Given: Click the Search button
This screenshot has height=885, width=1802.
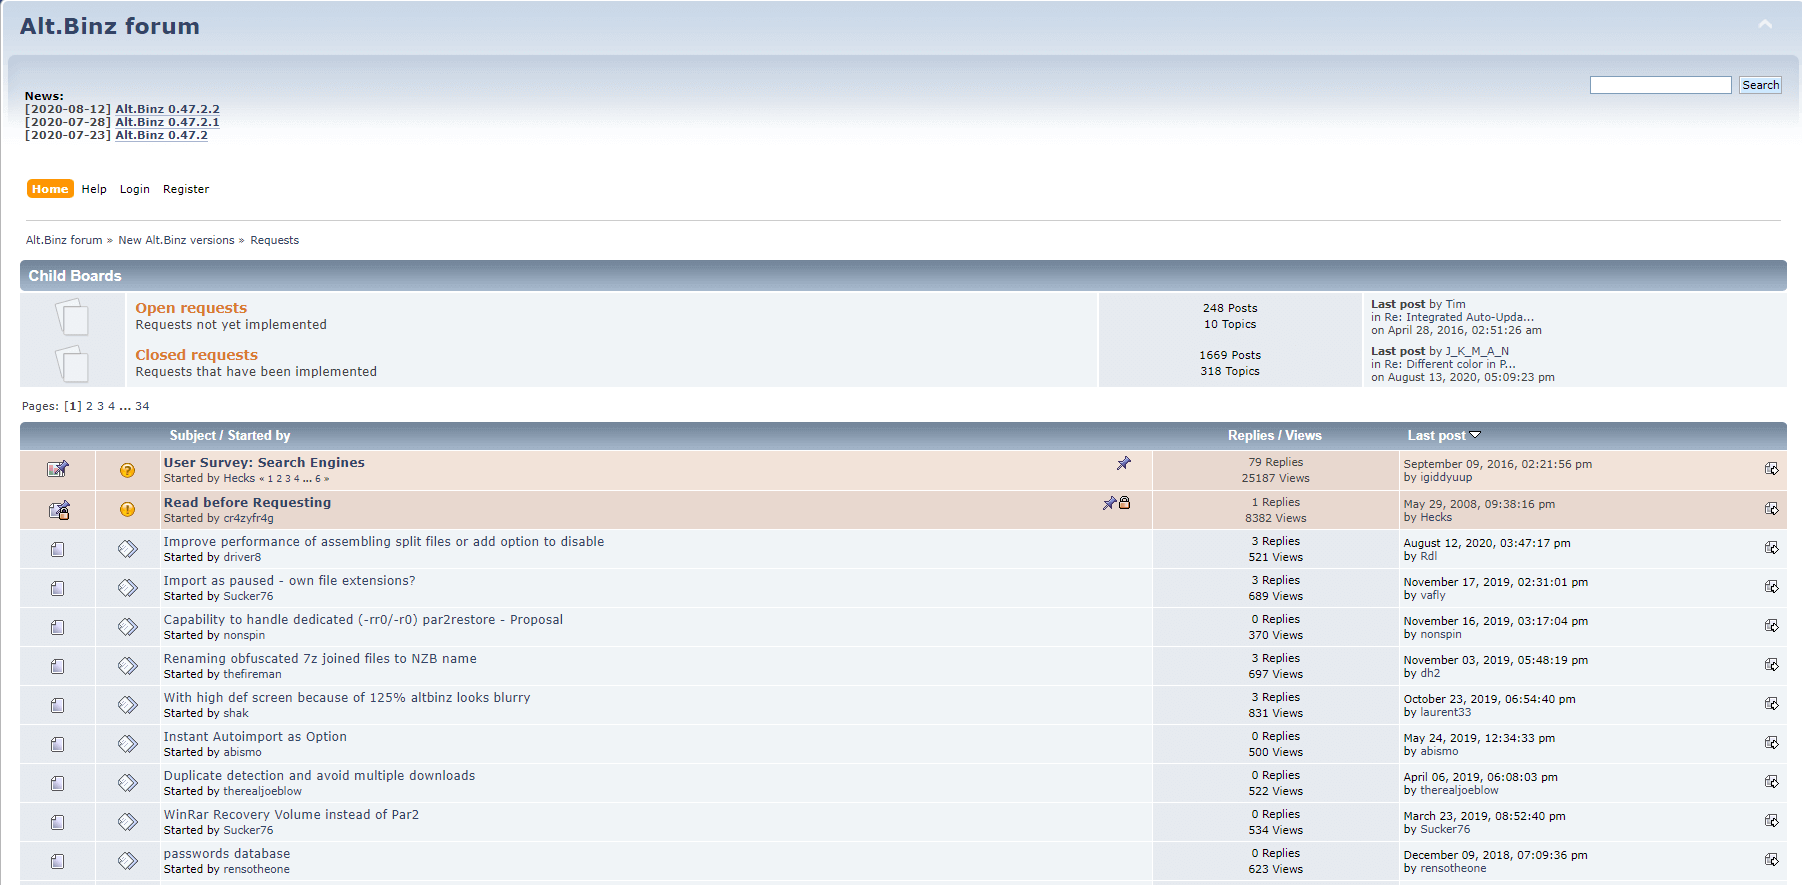Looking at the screenshot, I should tap(1760, 85).
